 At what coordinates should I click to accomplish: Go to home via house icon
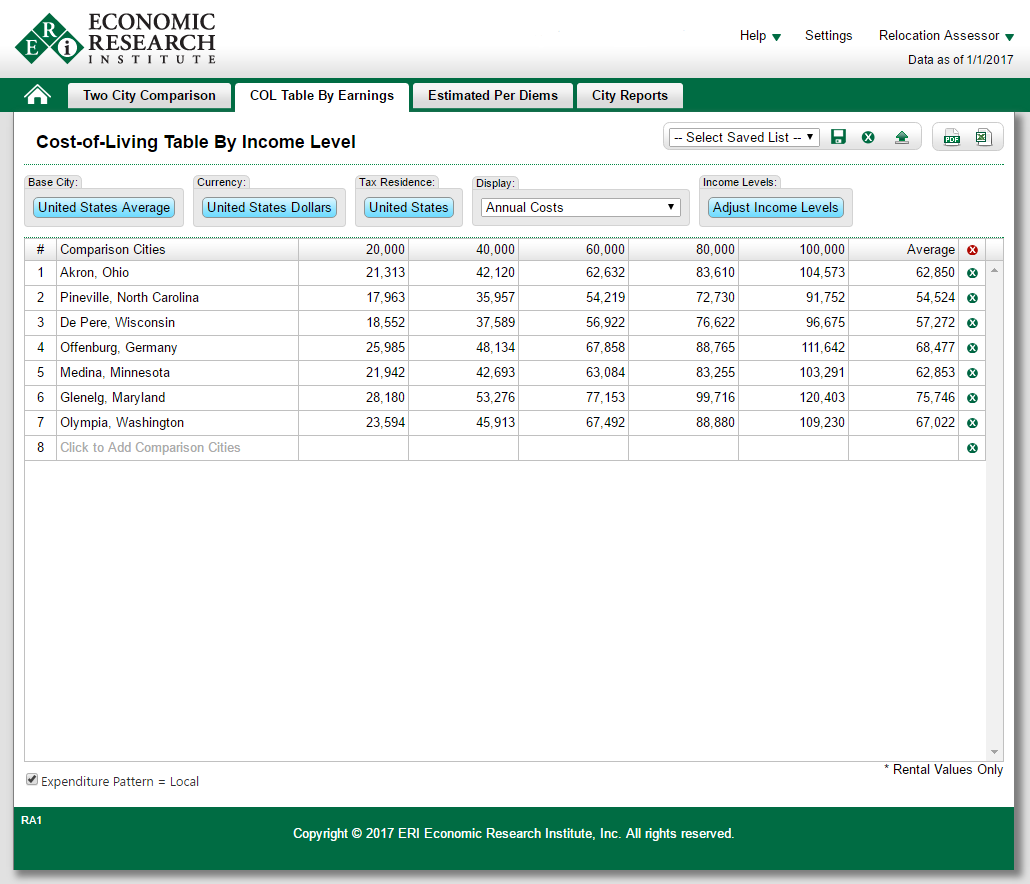tap(37, 95)
